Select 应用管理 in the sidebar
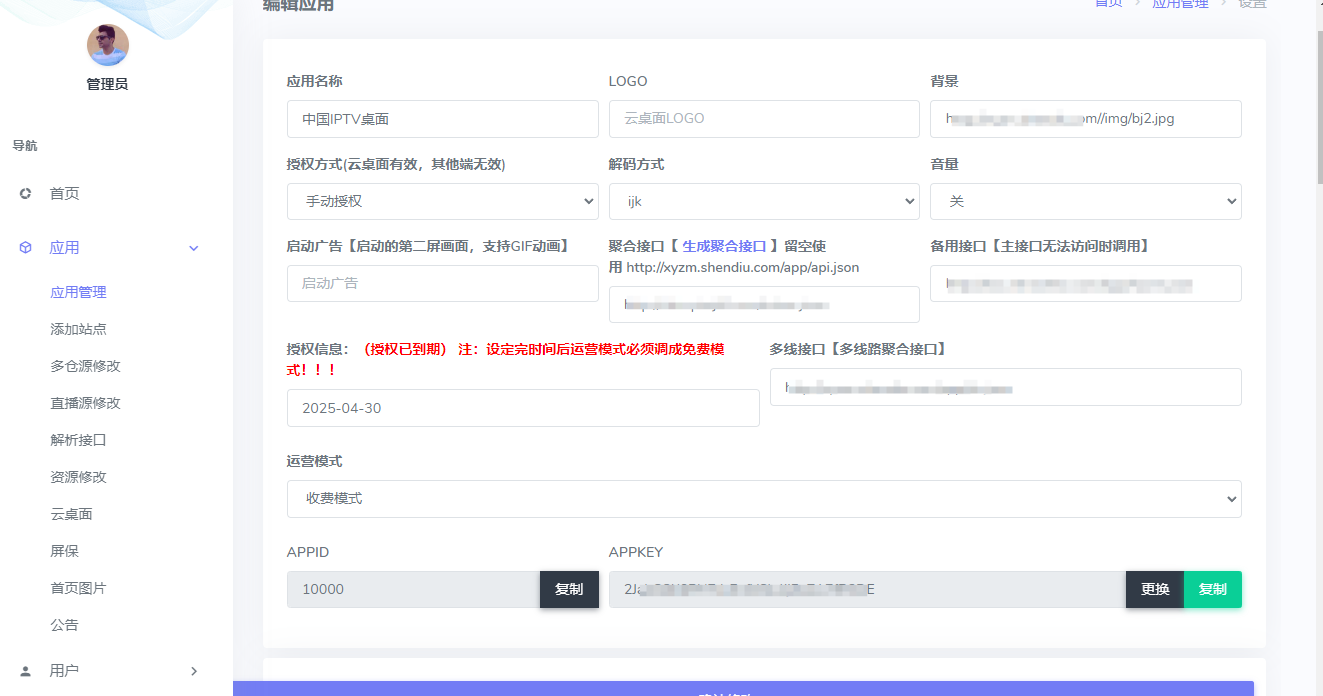The width and height of the screenshot is (1323, 696). (78, 291)
